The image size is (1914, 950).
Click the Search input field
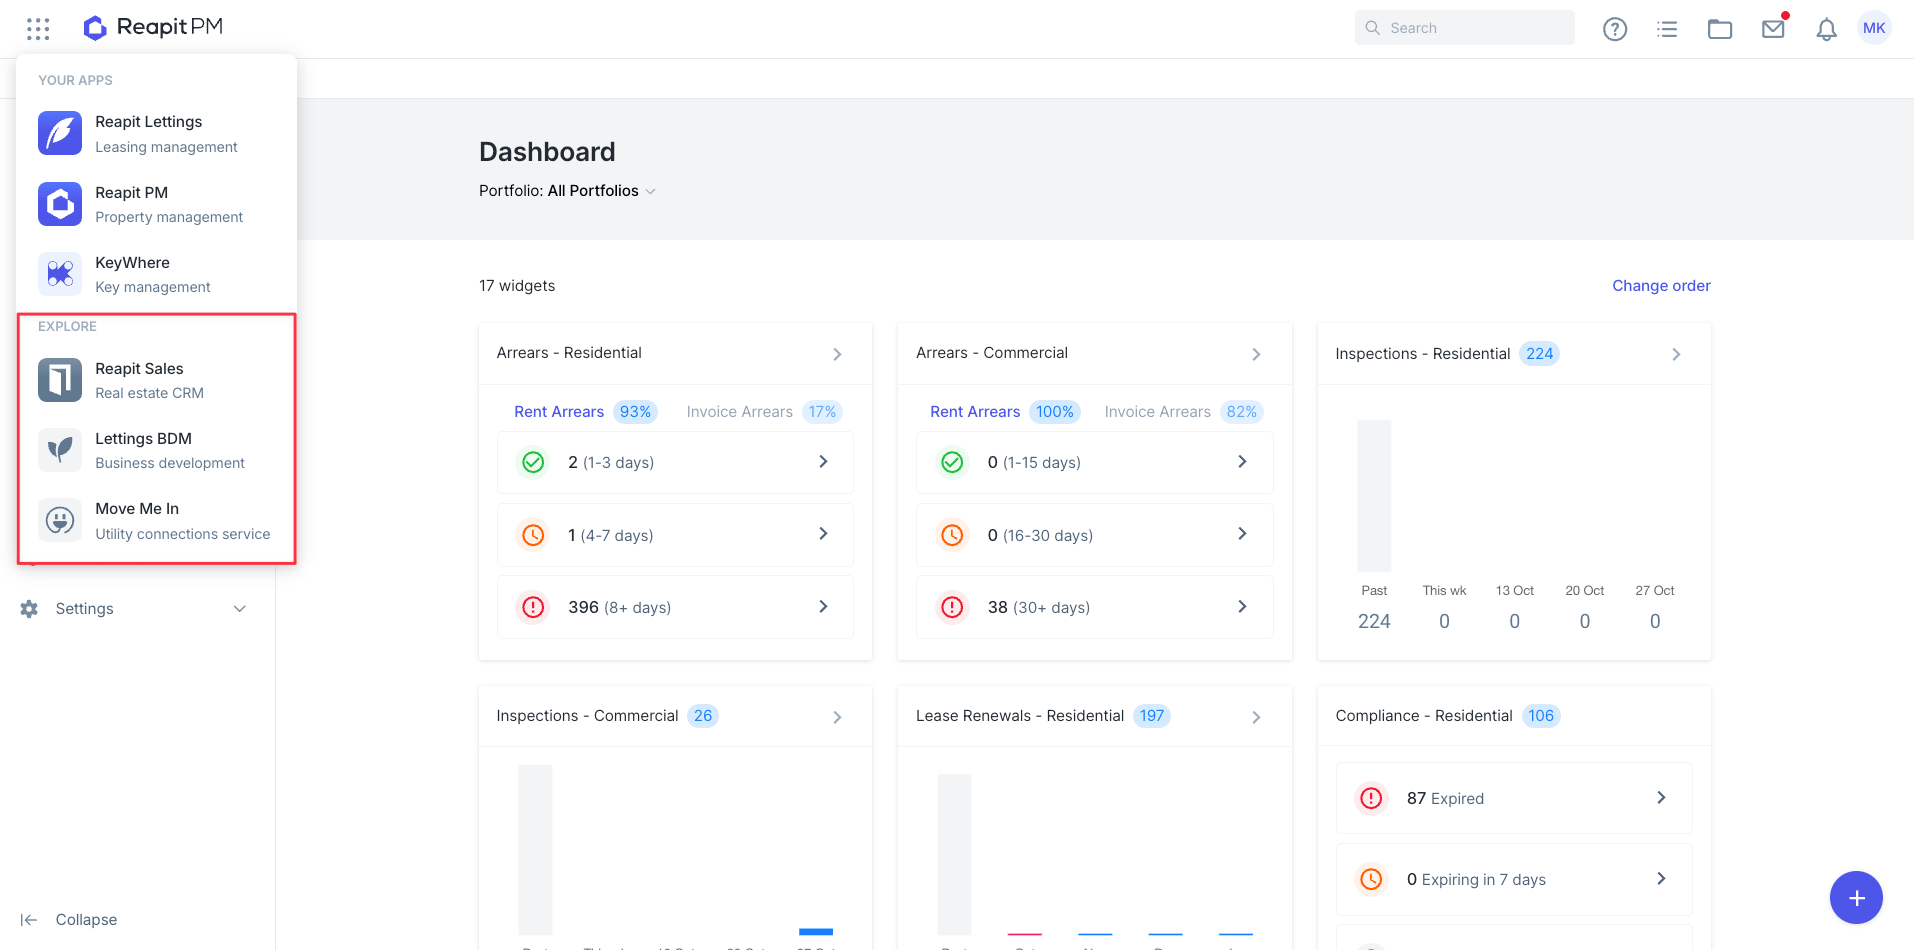pyautogui.click(x=1465, y=28)
